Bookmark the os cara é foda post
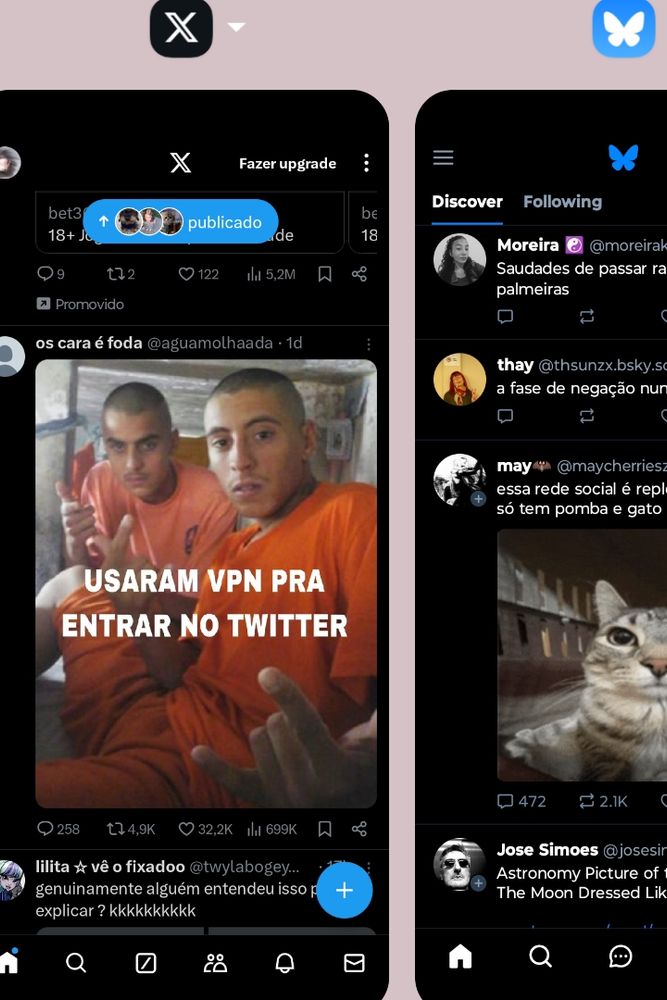 click(x=325, y=828)
